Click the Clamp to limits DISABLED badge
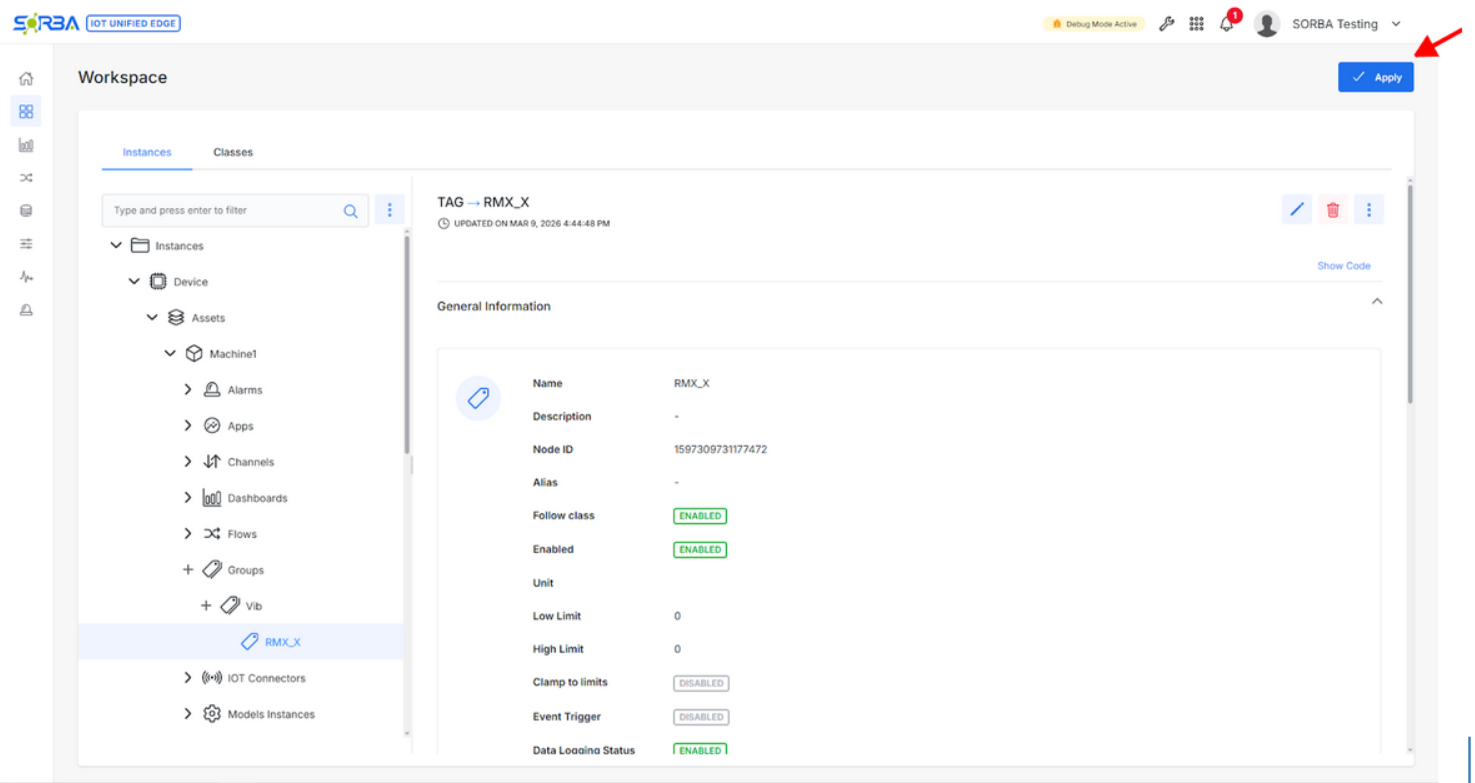This screenshot has height=783, width=1475. 701,683
